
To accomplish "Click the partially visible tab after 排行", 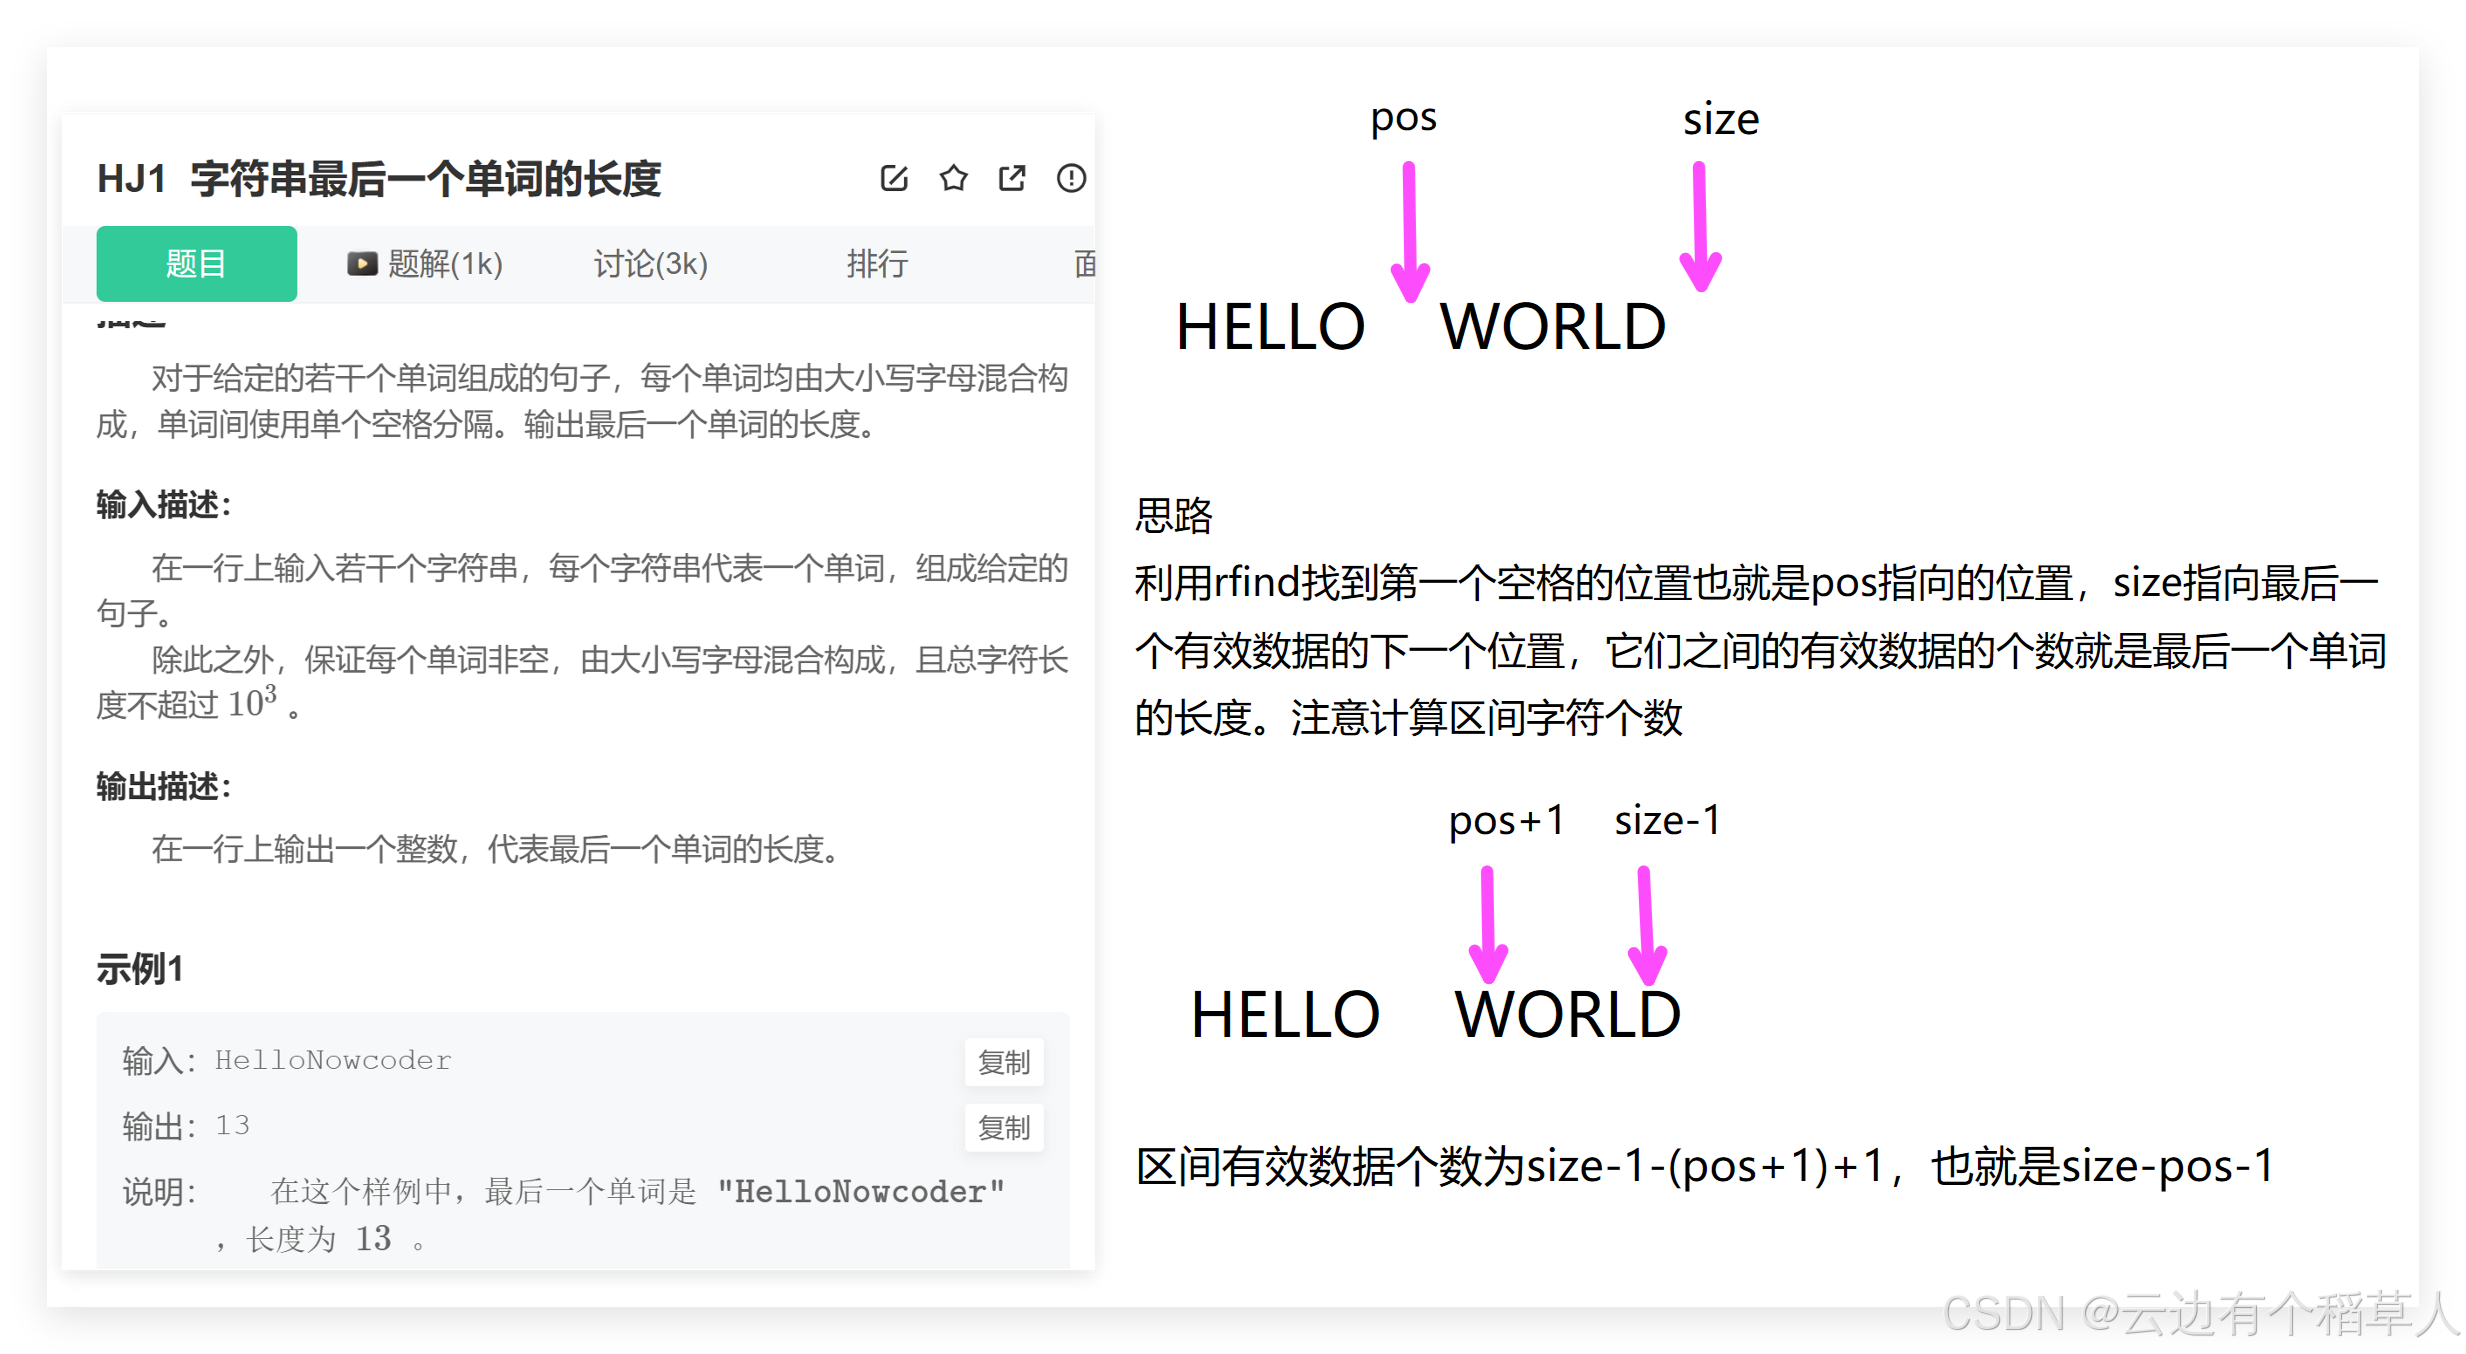I will (1084, 264).
